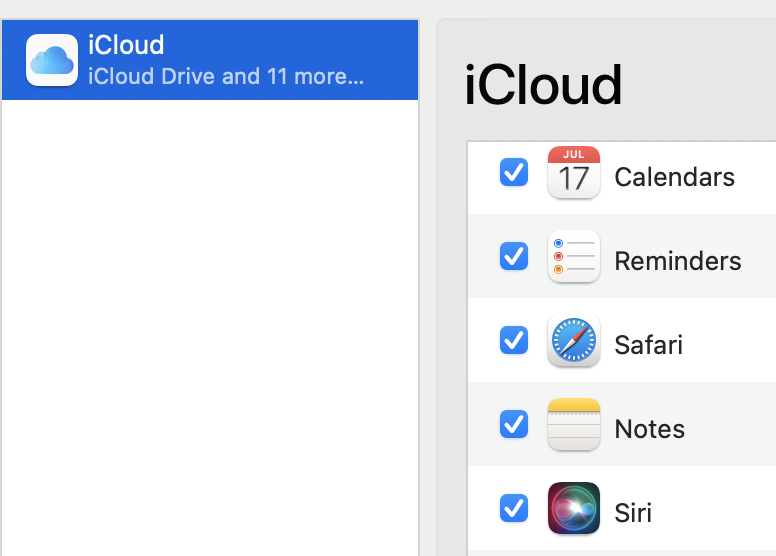The width and height of the screenshot is (776, 556).
Task: Click the Reminders app icon
Action: (574, 256)
